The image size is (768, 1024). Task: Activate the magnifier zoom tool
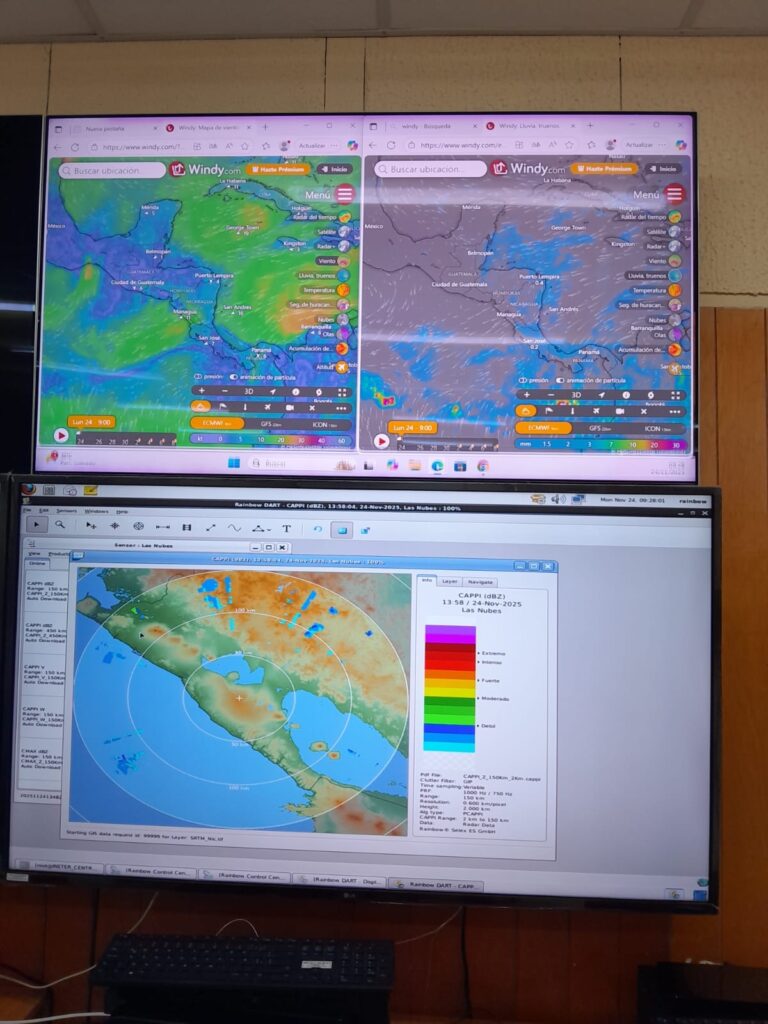[x=60, y=524]
